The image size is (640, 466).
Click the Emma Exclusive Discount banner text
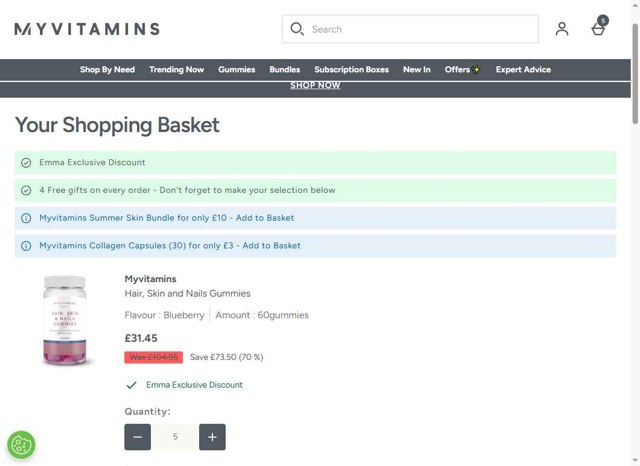pyautogui.click(x=92, y=162)
